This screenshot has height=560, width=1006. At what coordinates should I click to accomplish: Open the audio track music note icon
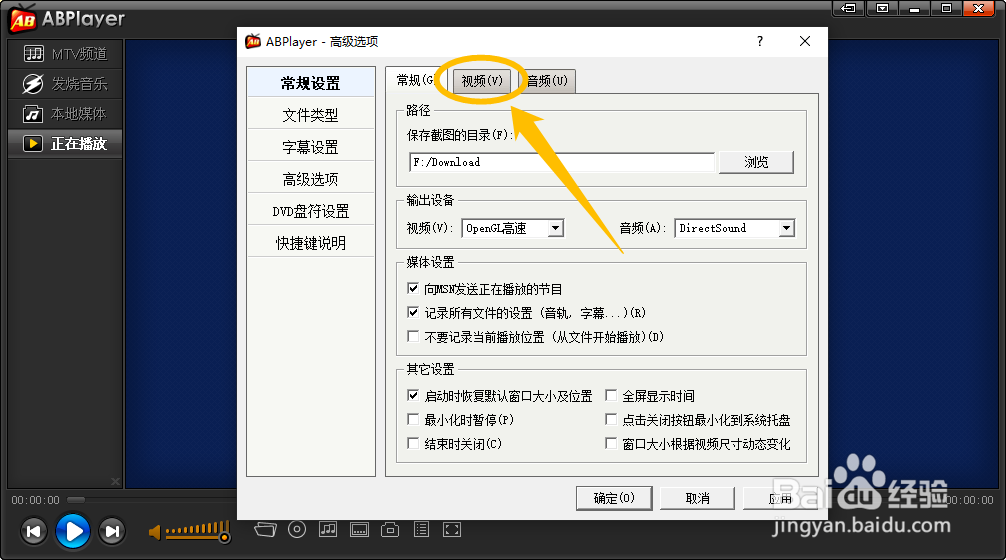pyautogui.click(x=328, y=529)
